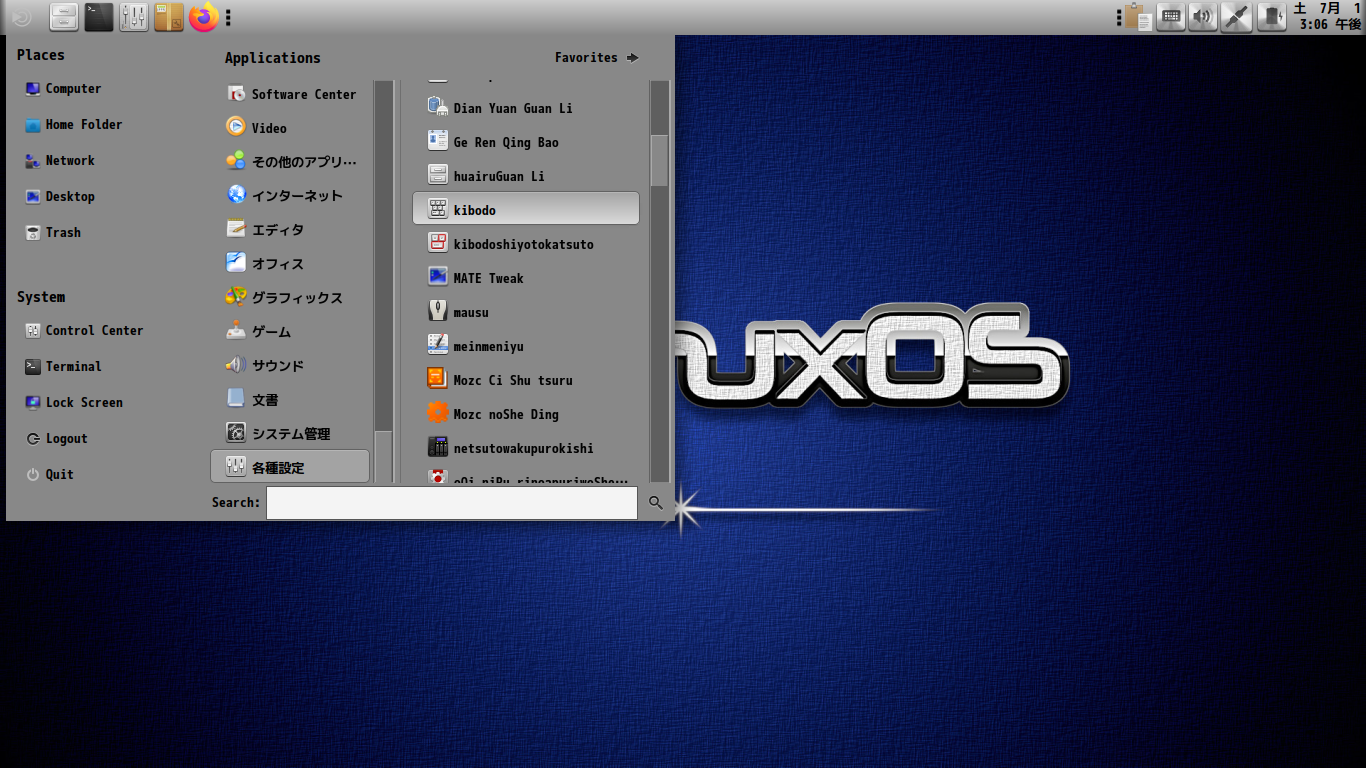Switch to Favorites view
Screen dimensions: 1366x768
596,58
